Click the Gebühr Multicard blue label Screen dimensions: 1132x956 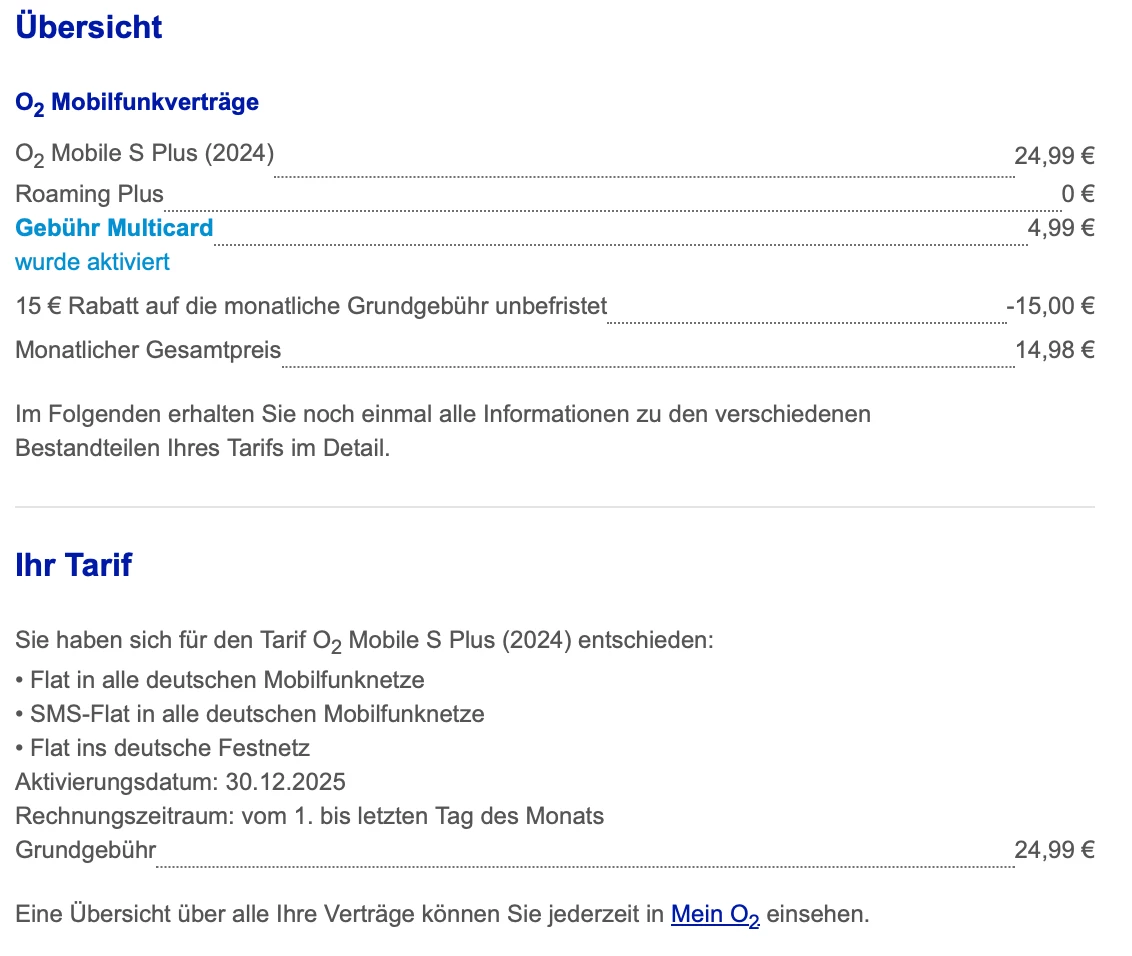[x=114, y=228]
